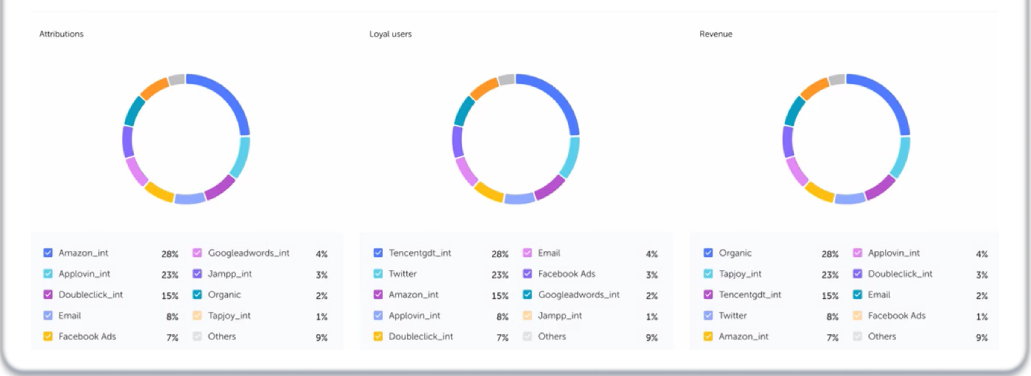Enable Facebook Ads in Revenue legend
The width and height of the screenshot is (1031, 376).
(x=857, y=316)
